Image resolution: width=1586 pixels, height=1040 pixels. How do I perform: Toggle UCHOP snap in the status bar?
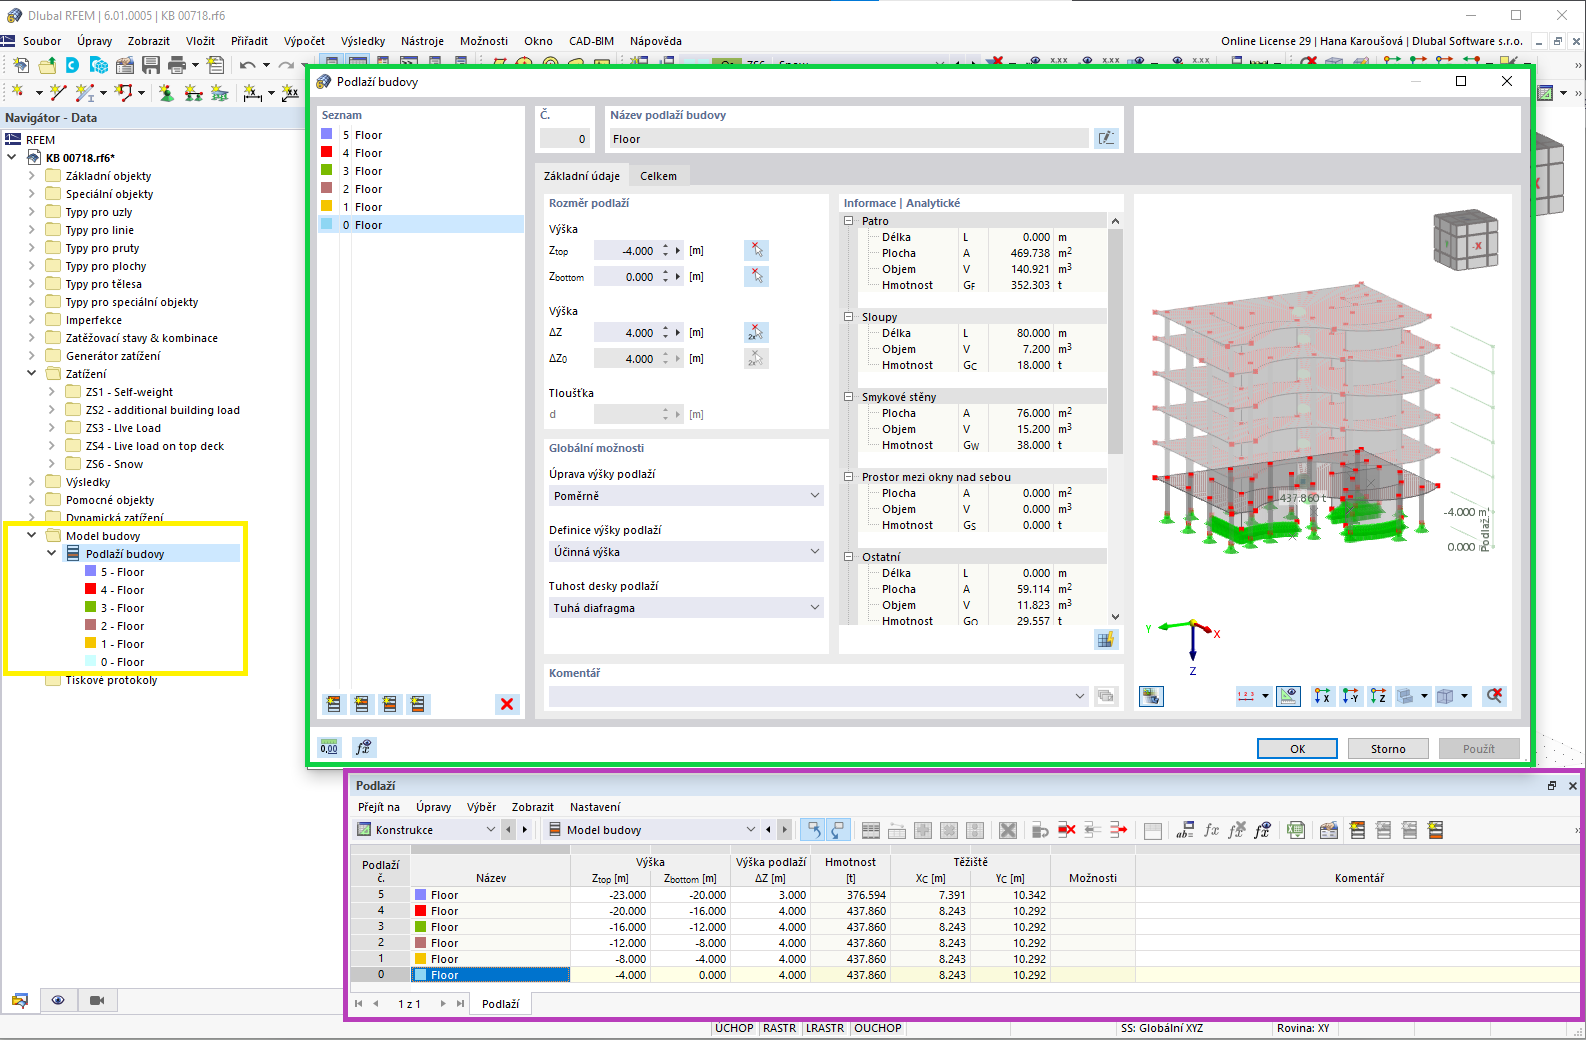point(734,1029)
